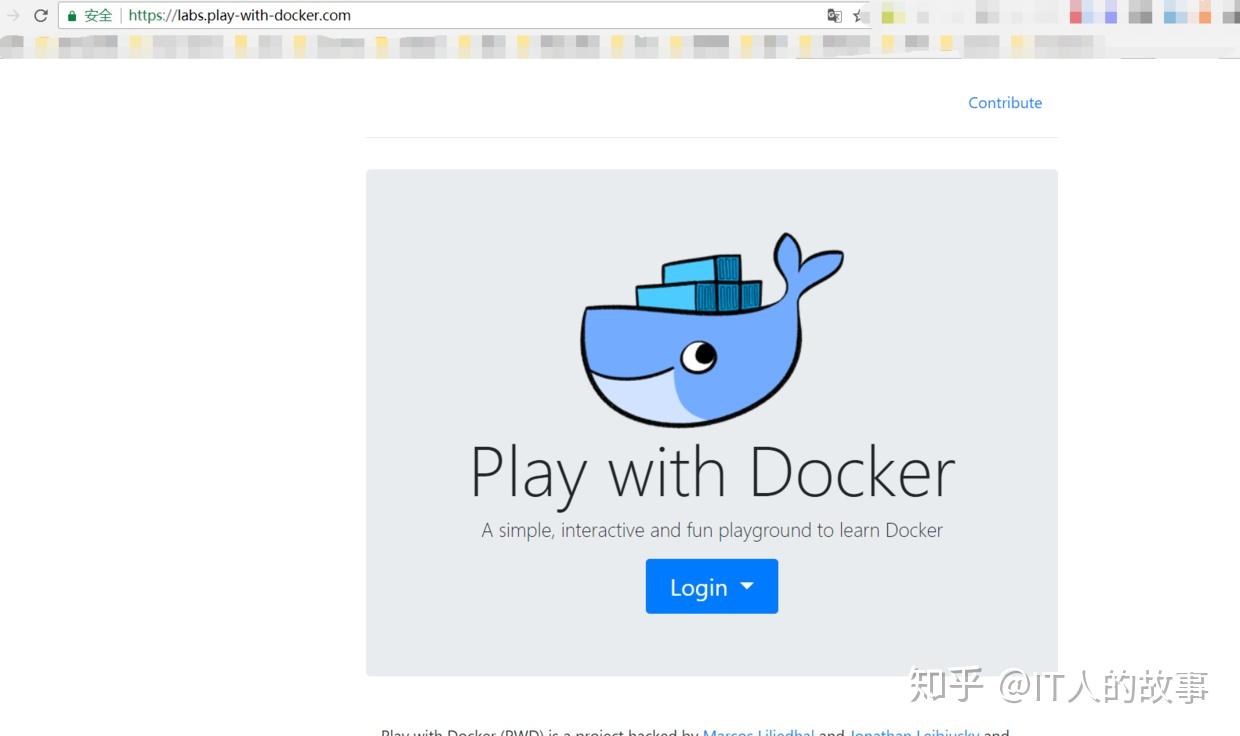Expand the caret next to Login
1240x736 pixels.
[x=745, y=587]
